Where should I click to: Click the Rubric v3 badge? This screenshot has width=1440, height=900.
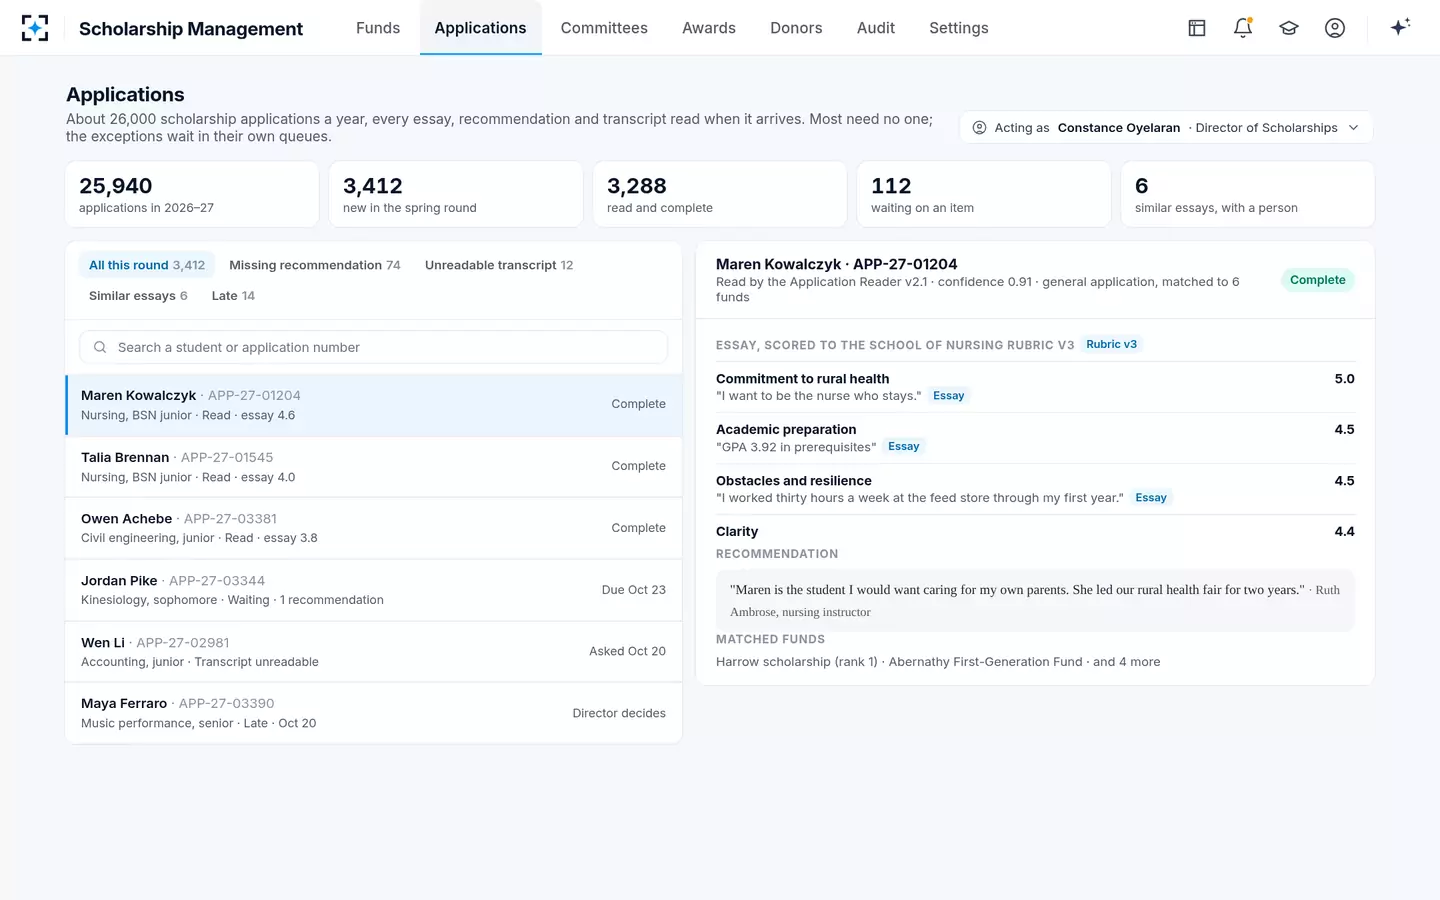point(1112,344)
